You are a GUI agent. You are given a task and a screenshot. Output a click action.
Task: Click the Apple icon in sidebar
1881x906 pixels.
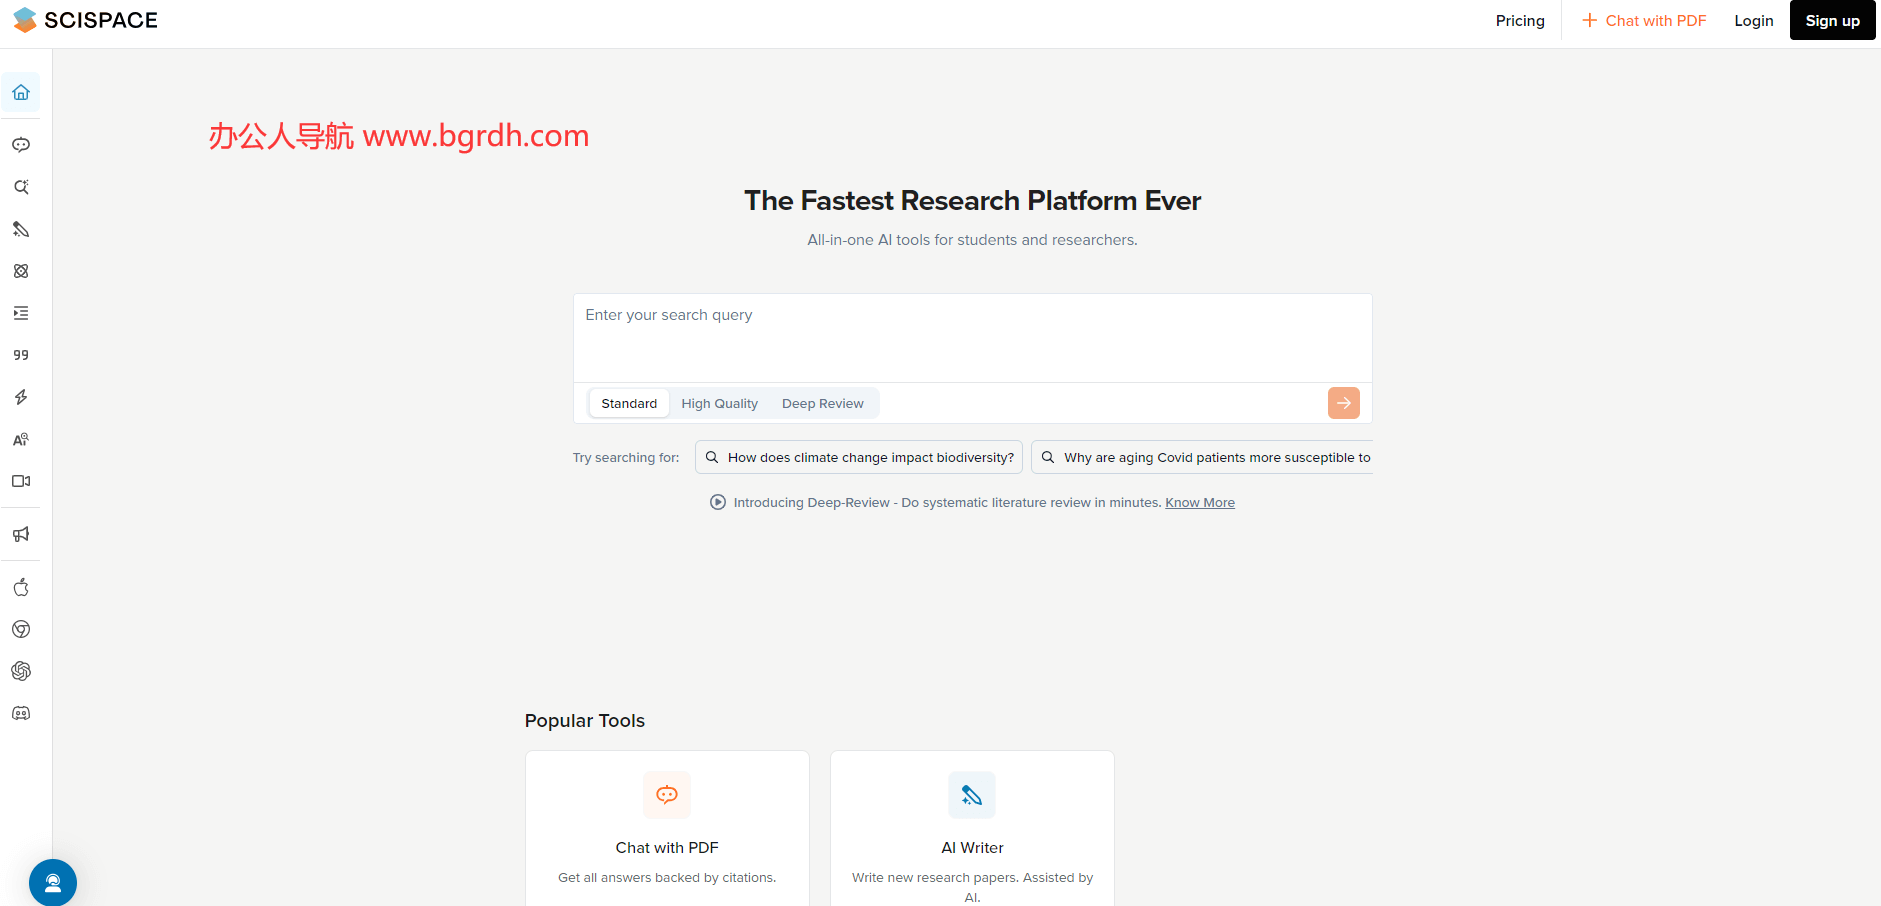(21, 587)
